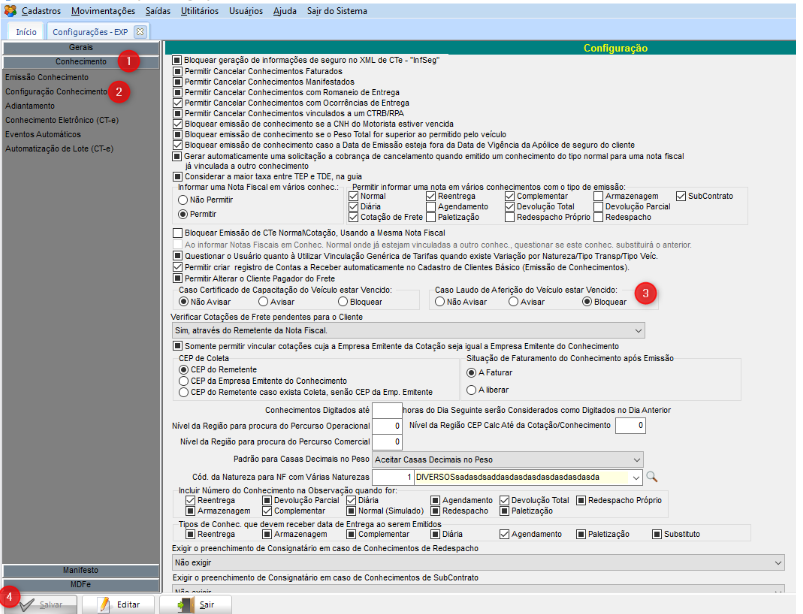Select A liberar faturamento situation
Viewport: 803px width, 614px height.
(472, 390)
